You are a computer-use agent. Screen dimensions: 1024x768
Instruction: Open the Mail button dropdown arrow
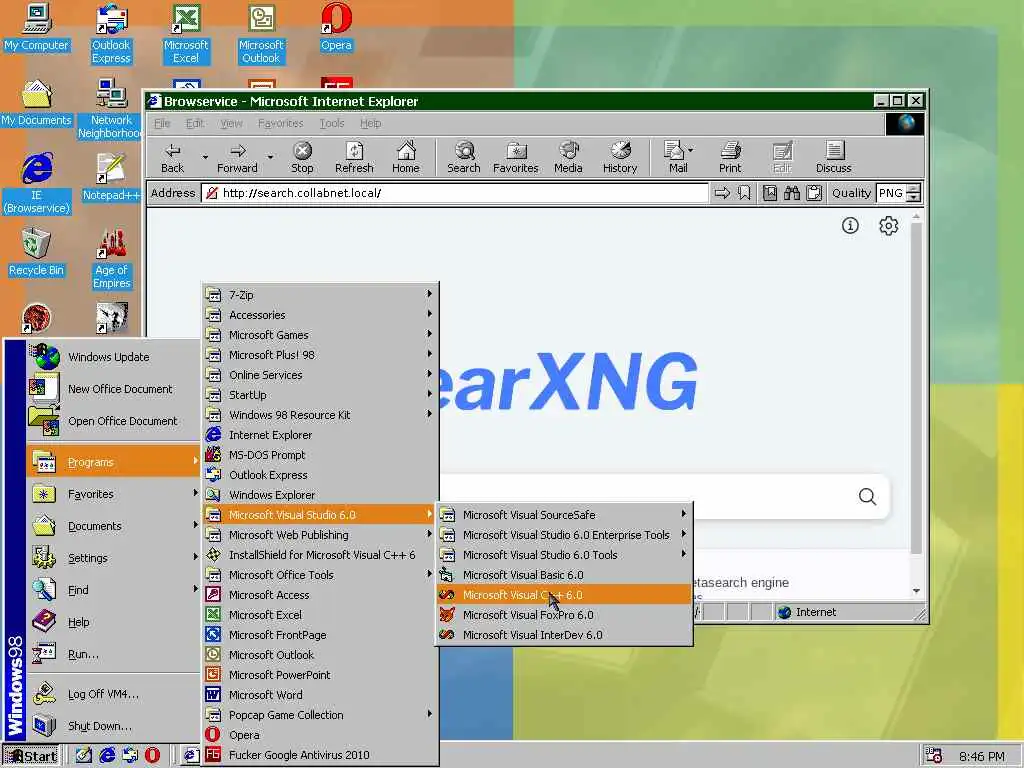coord(691,150)
